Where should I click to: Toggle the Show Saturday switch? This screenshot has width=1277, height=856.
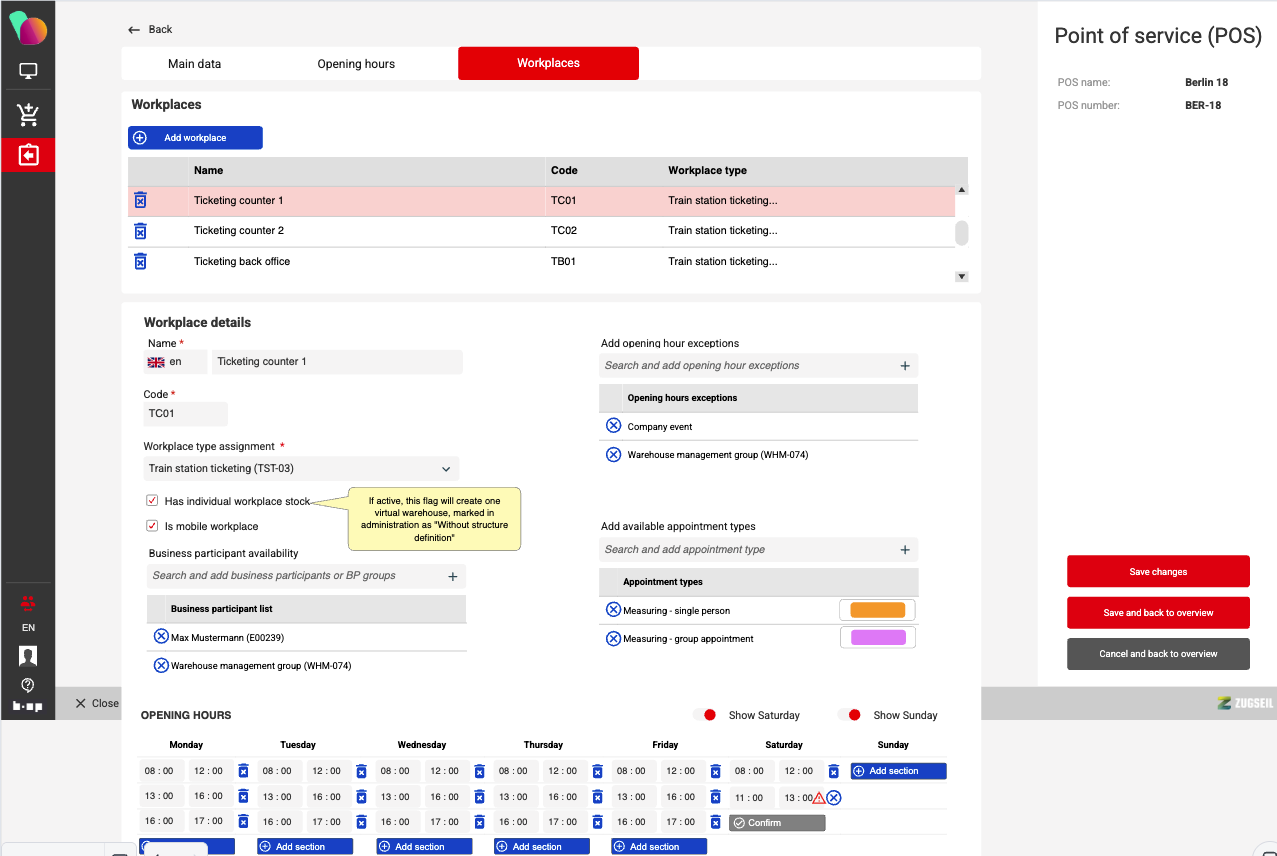(705, 715)
